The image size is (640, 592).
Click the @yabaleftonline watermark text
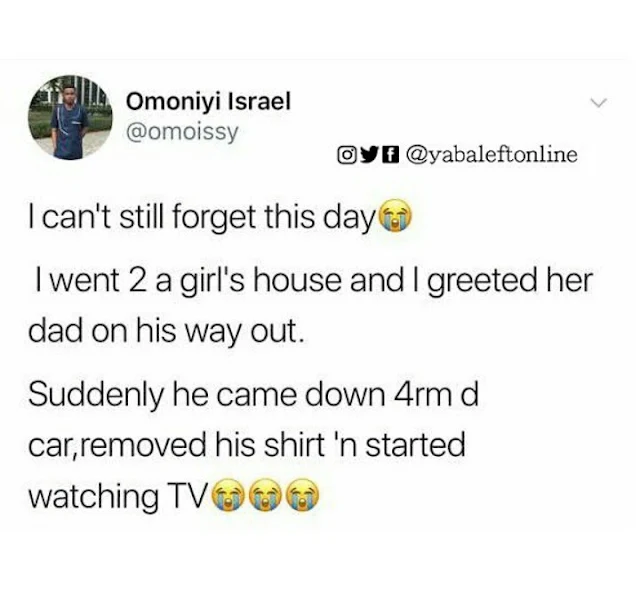pyautogui.click(x=490, y=155)
